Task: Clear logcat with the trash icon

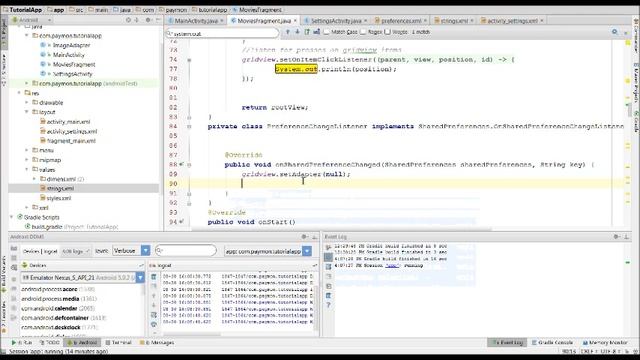Action: (153, 277)
